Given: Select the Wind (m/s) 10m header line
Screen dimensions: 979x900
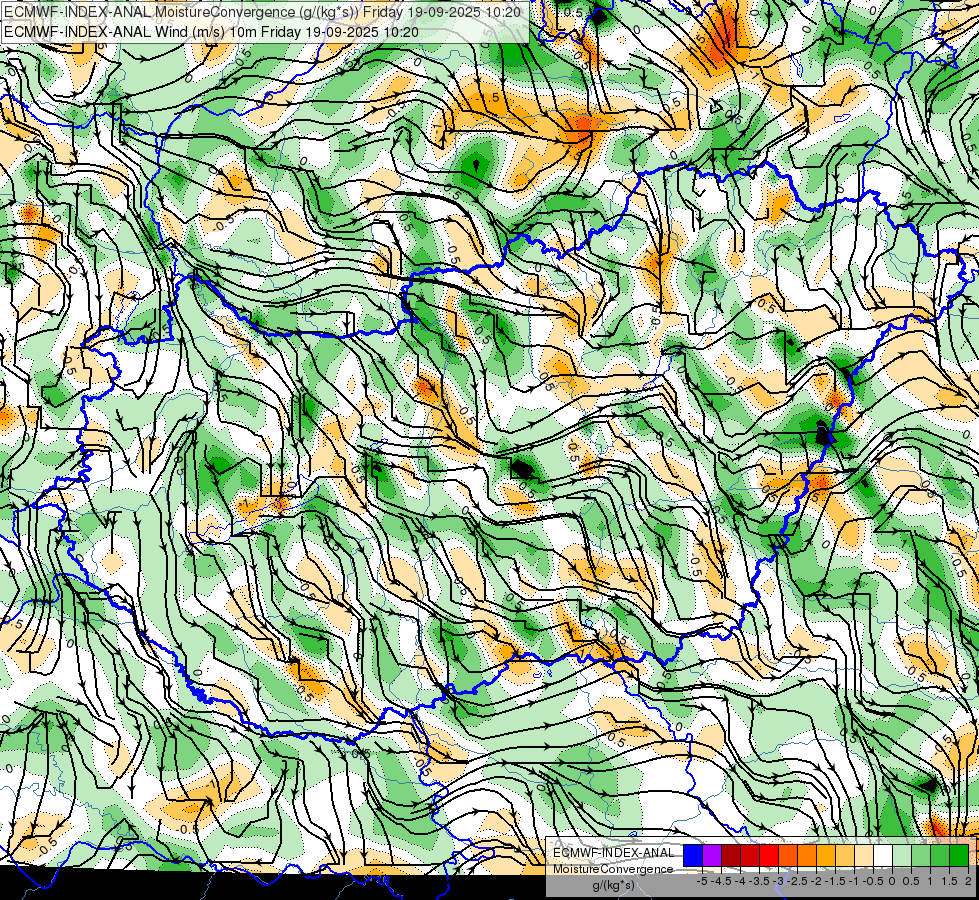Looking at the screenshot, I should tap(210, 31).
